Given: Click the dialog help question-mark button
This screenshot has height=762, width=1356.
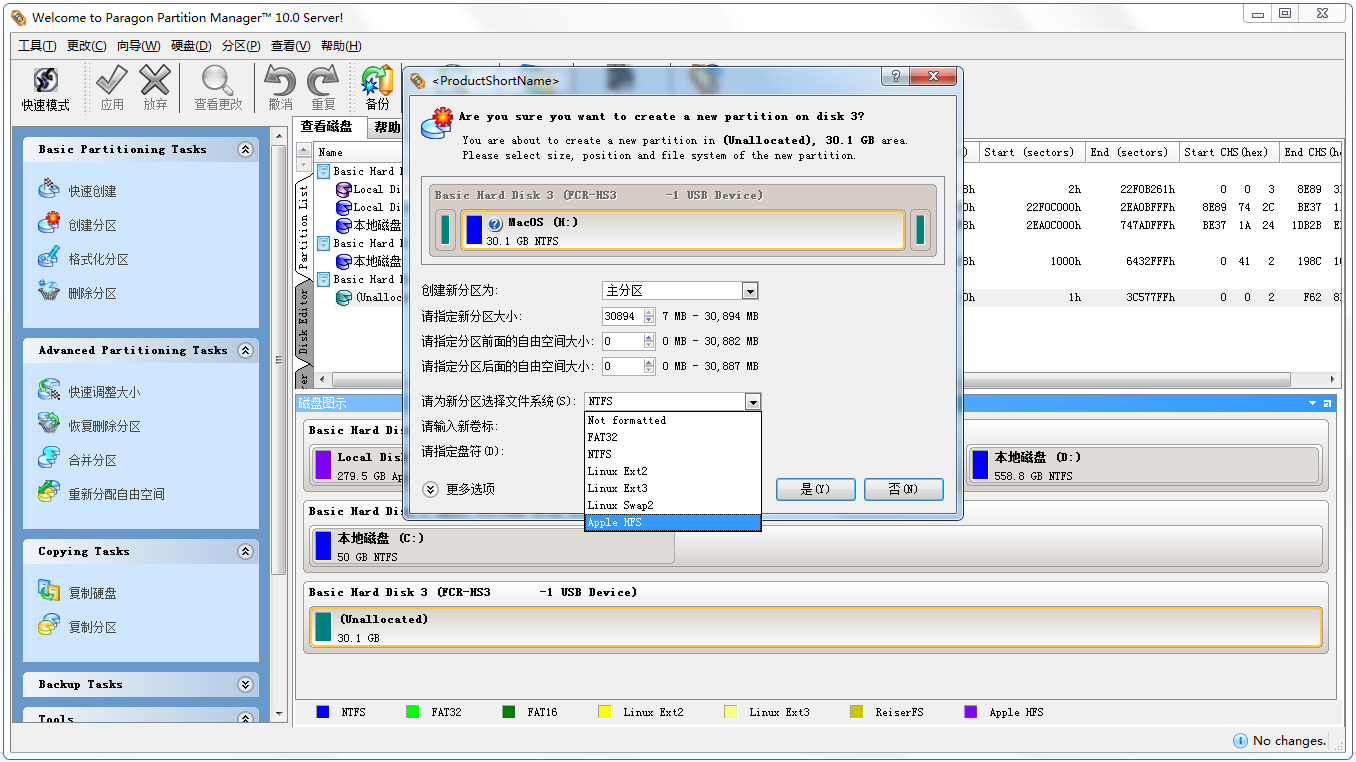Looking at the screenshot, I should [x=896, y=77].
